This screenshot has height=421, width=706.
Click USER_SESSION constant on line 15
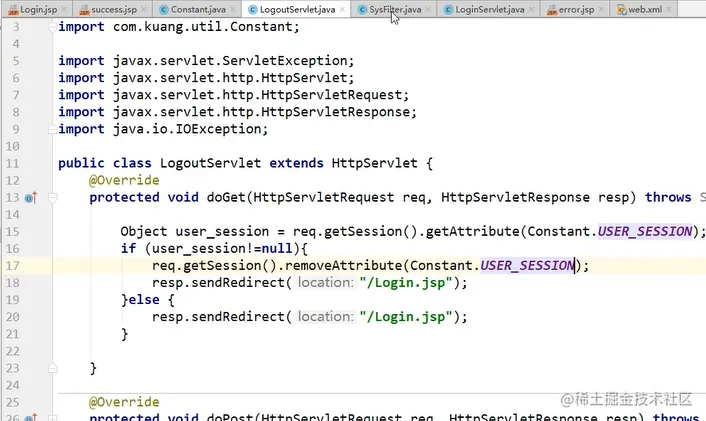point(645,231)
